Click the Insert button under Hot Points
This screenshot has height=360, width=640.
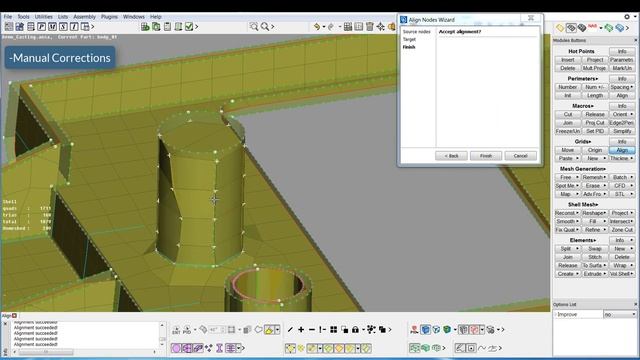point(567,60)
